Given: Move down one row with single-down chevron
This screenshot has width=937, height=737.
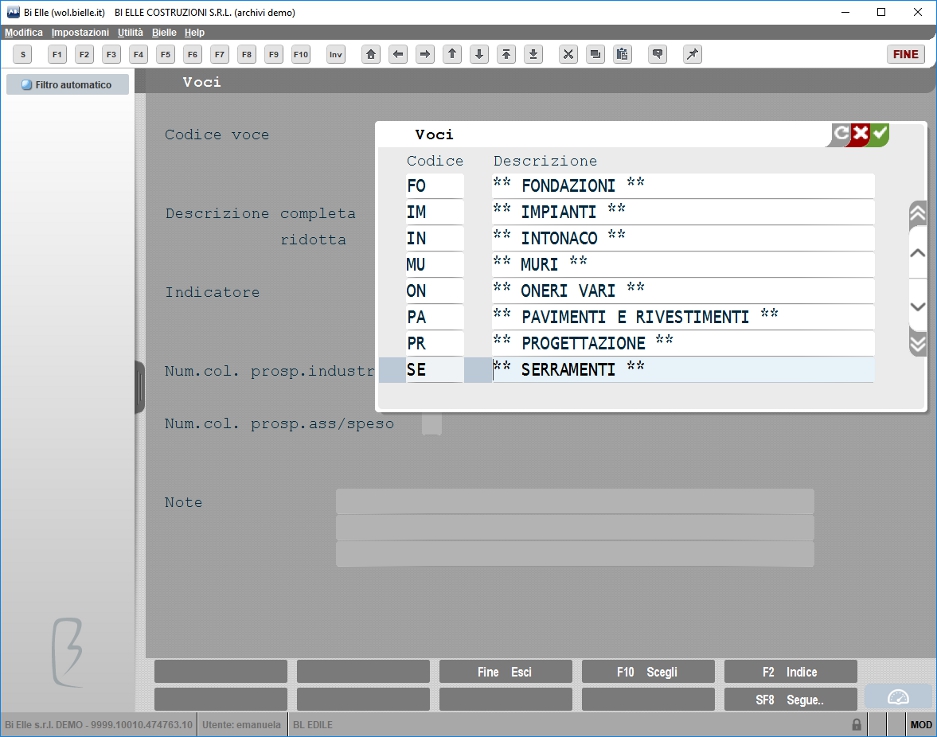Looking at the screenshot, I should (x=917, y=306).
